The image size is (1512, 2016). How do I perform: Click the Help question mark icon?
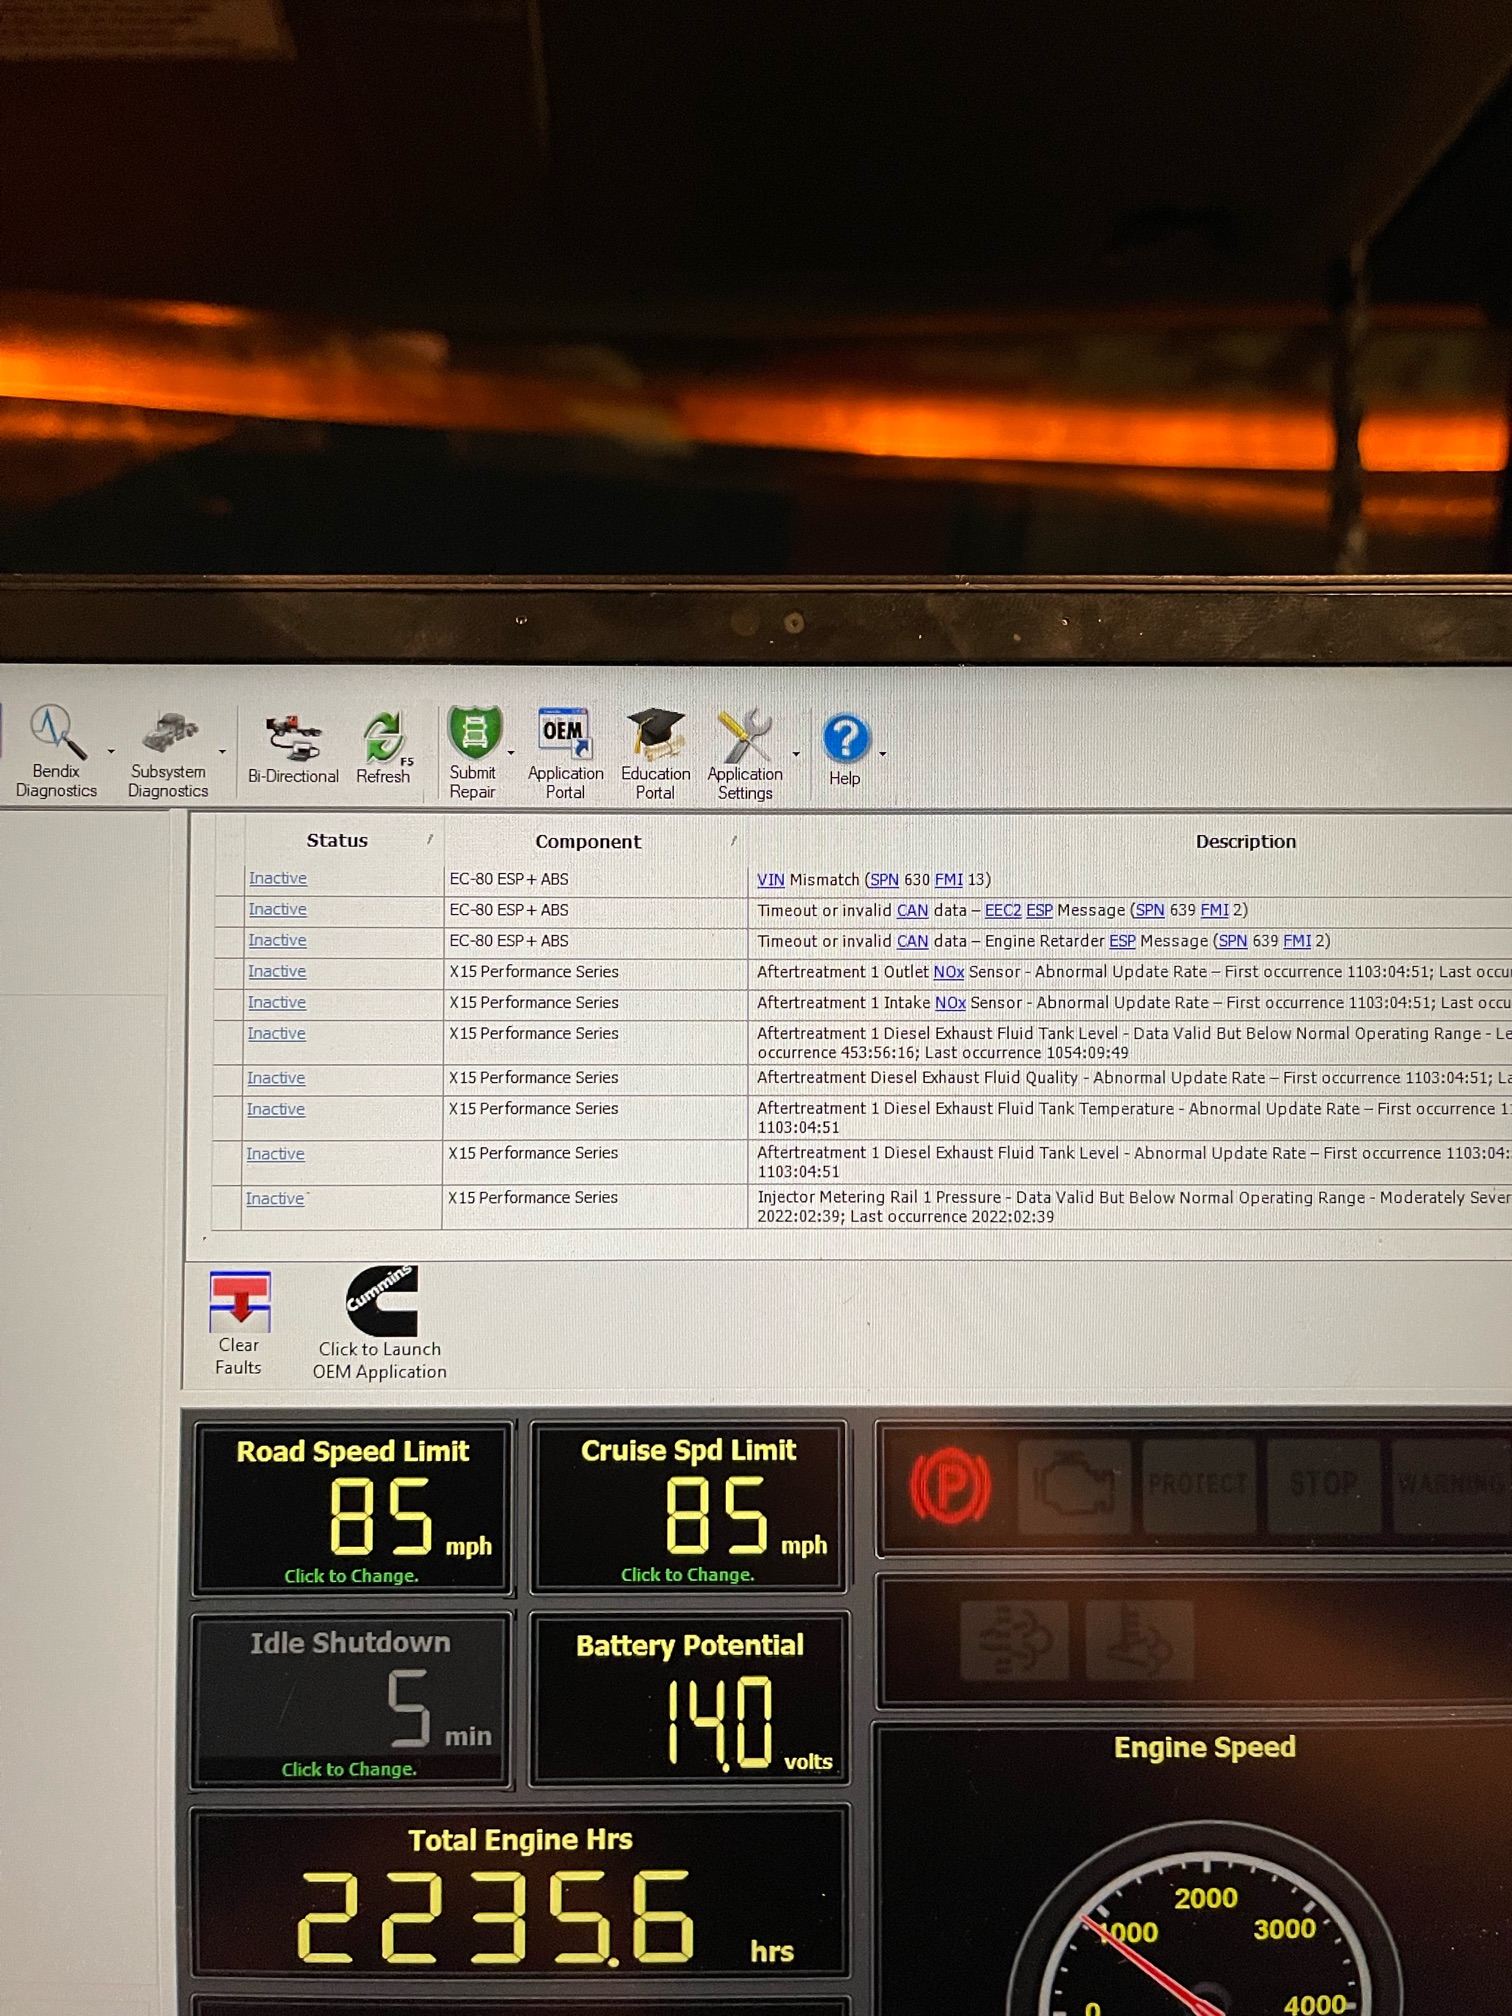coord(845,739)
